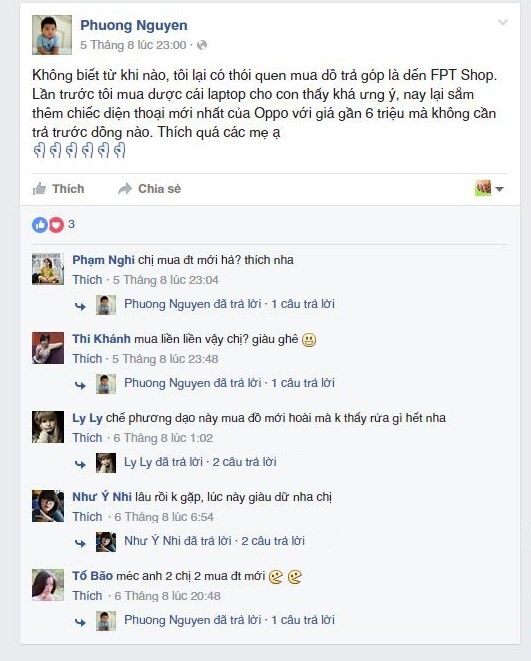Image resolution: width=531 pixels, height=661 pixels.
Task: Click the reply arrow under Ly Ly's comment
Action: pyautogui.click(x=80, y=464)
